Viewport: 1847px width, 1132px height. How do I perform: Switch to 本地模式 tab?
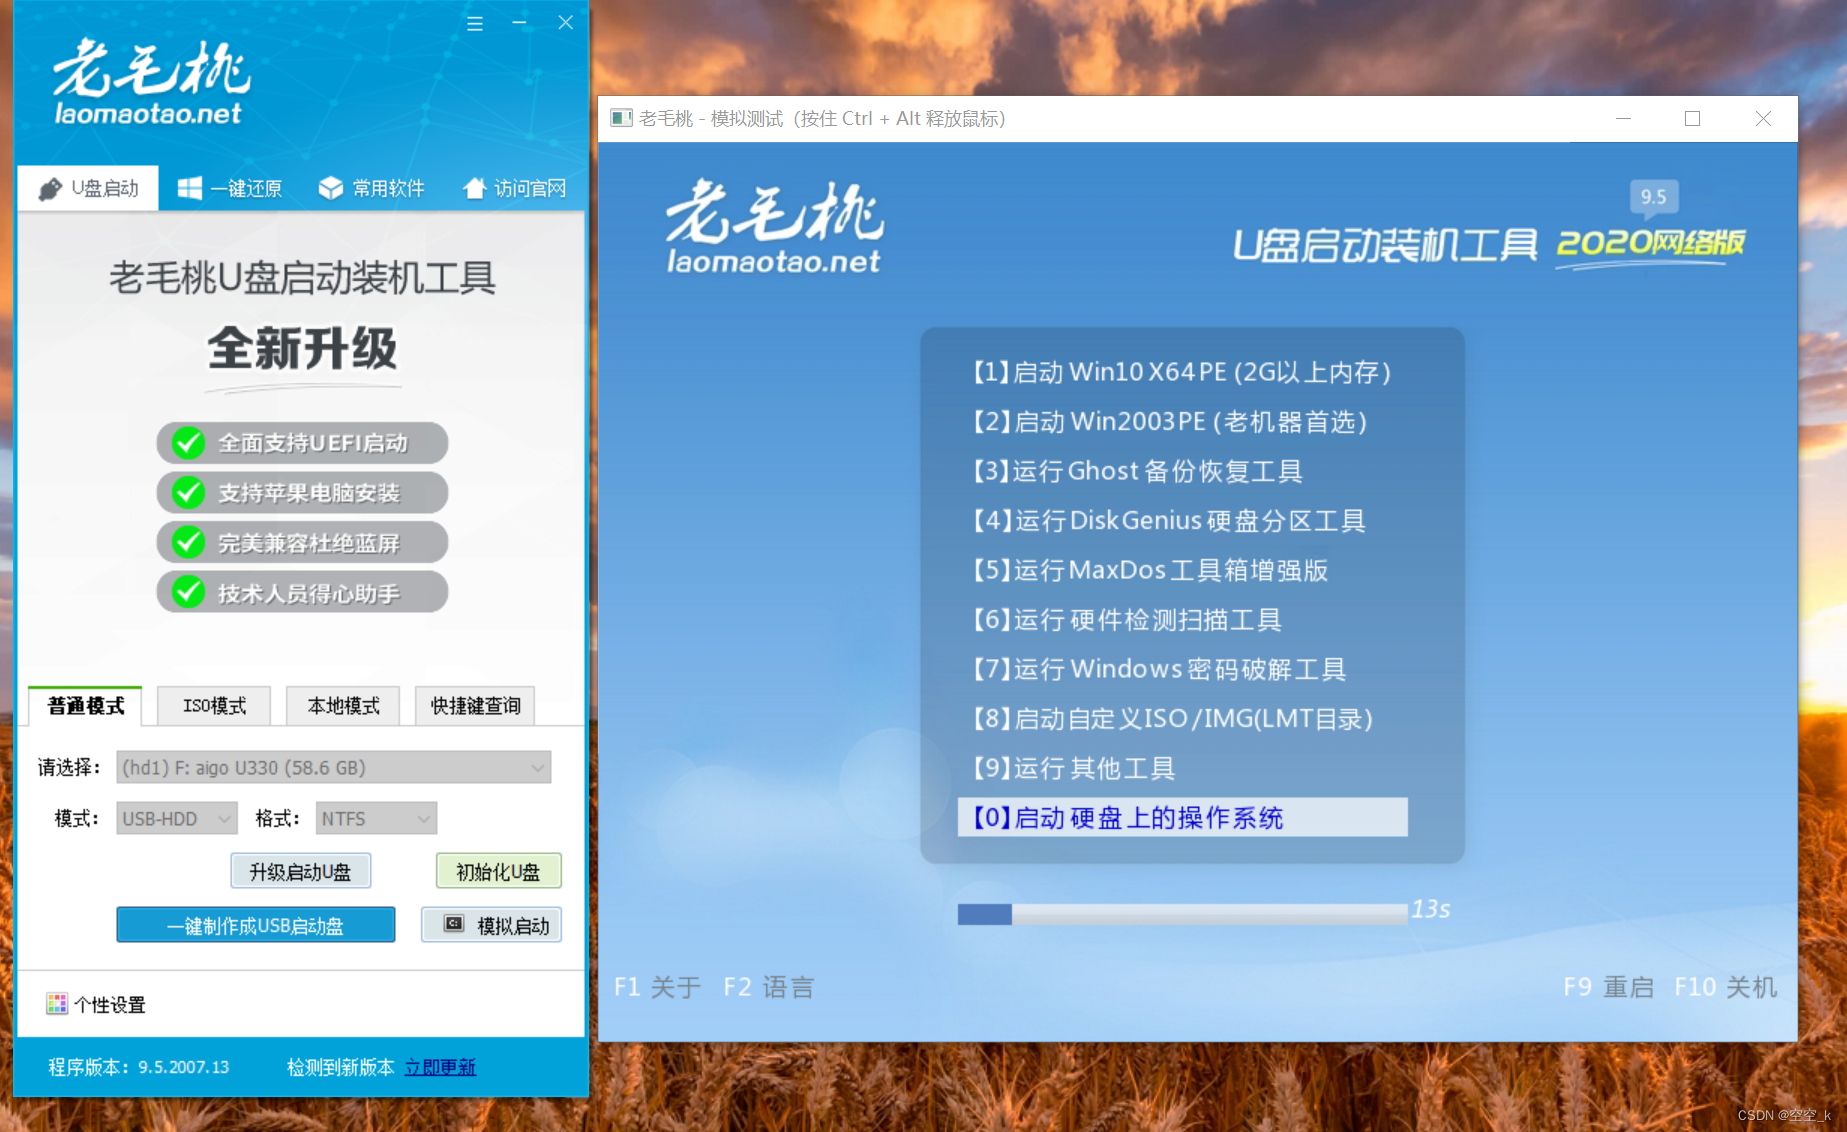click(343, 706)
